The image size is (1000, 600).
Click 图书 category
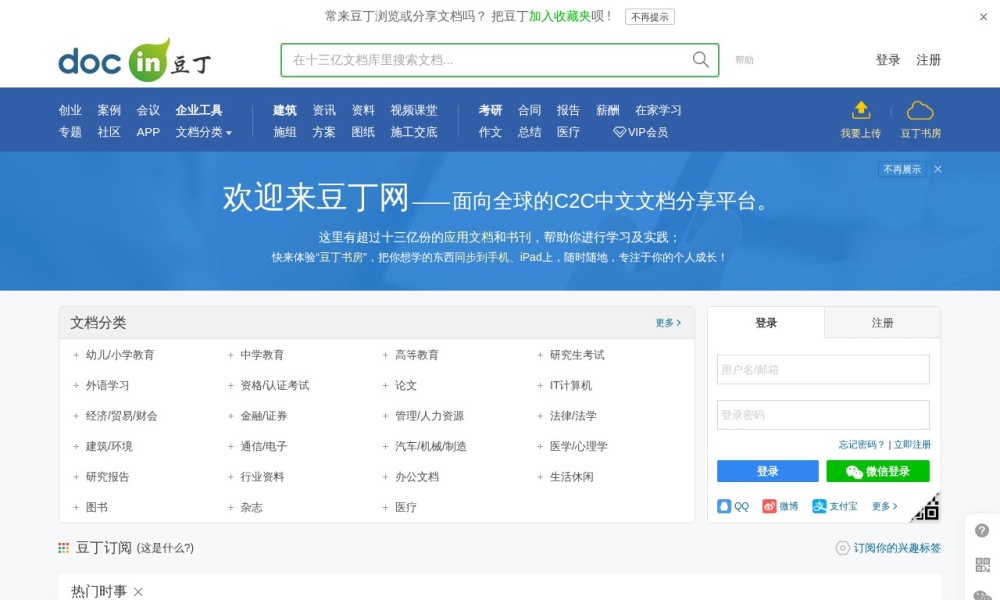tap(97, 508)
